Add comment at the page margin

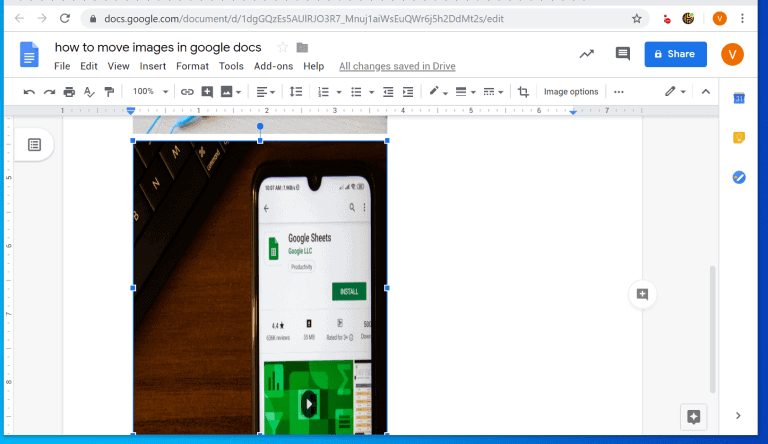[642, 294]
